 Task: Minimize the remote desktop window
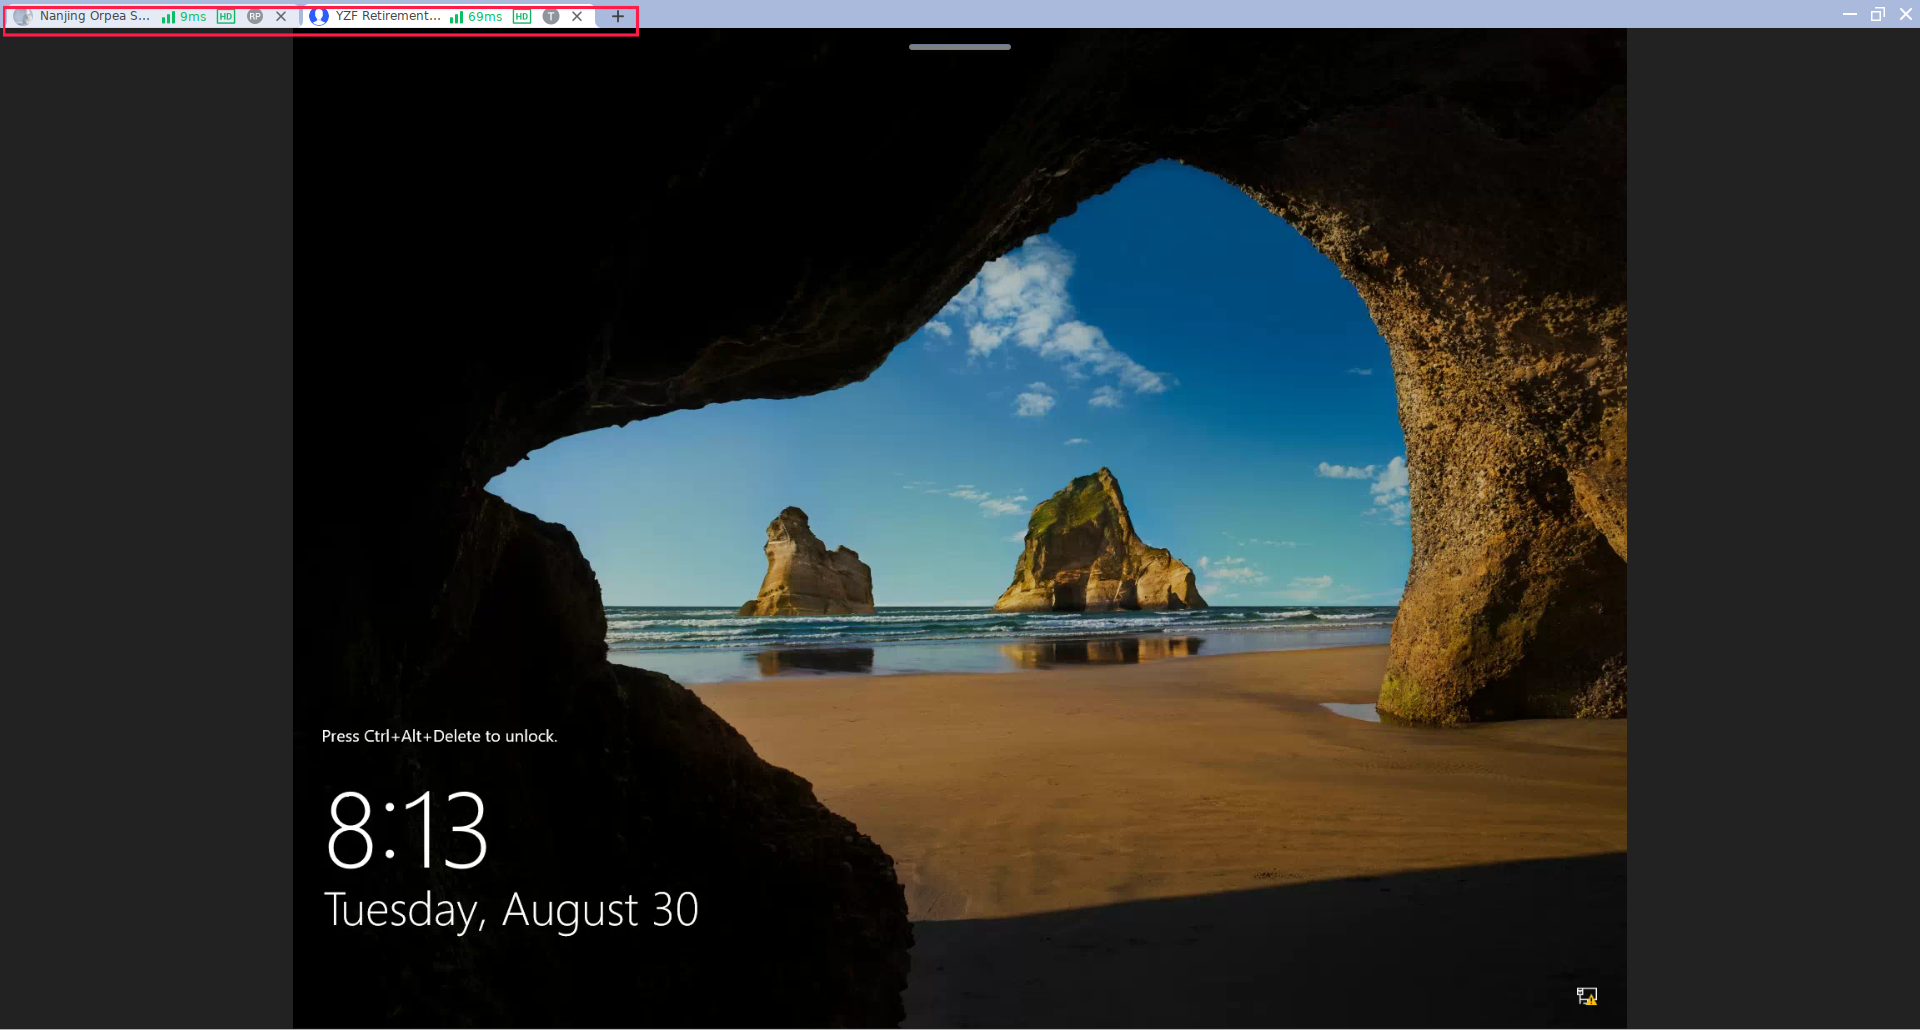click(1849, 14)
